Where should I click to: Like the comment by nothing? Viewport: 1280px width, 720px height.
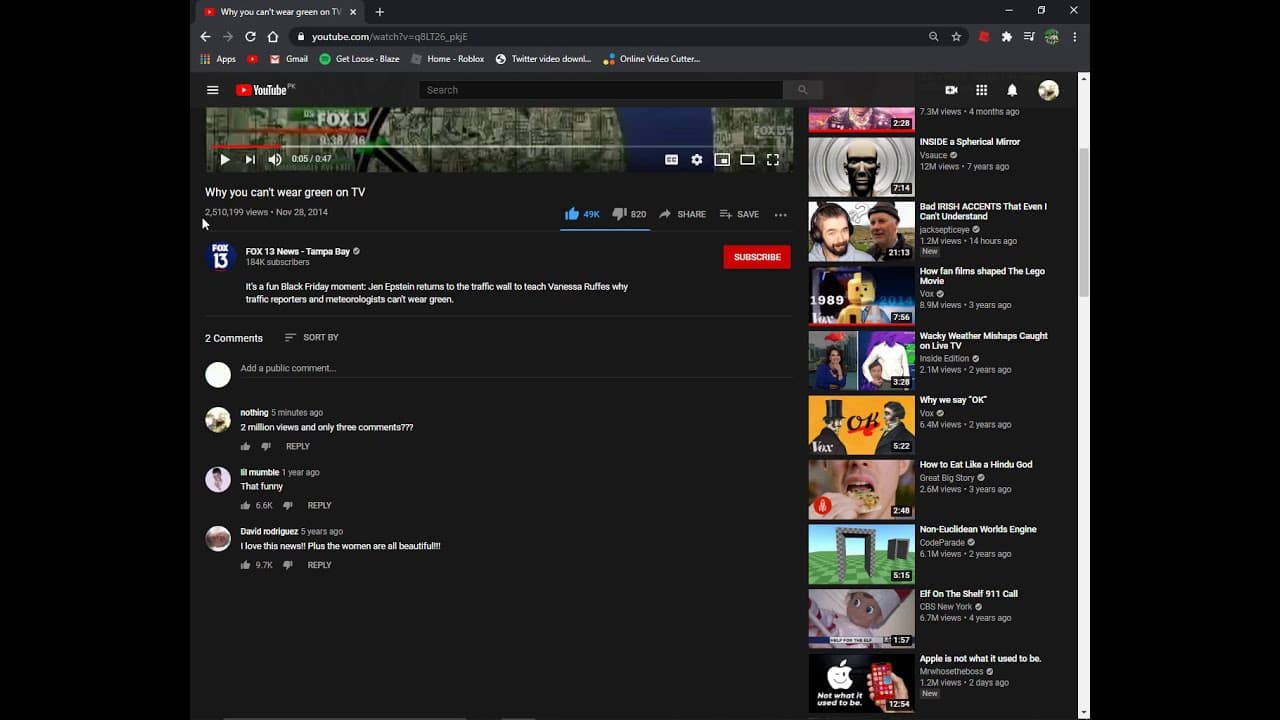245,447
